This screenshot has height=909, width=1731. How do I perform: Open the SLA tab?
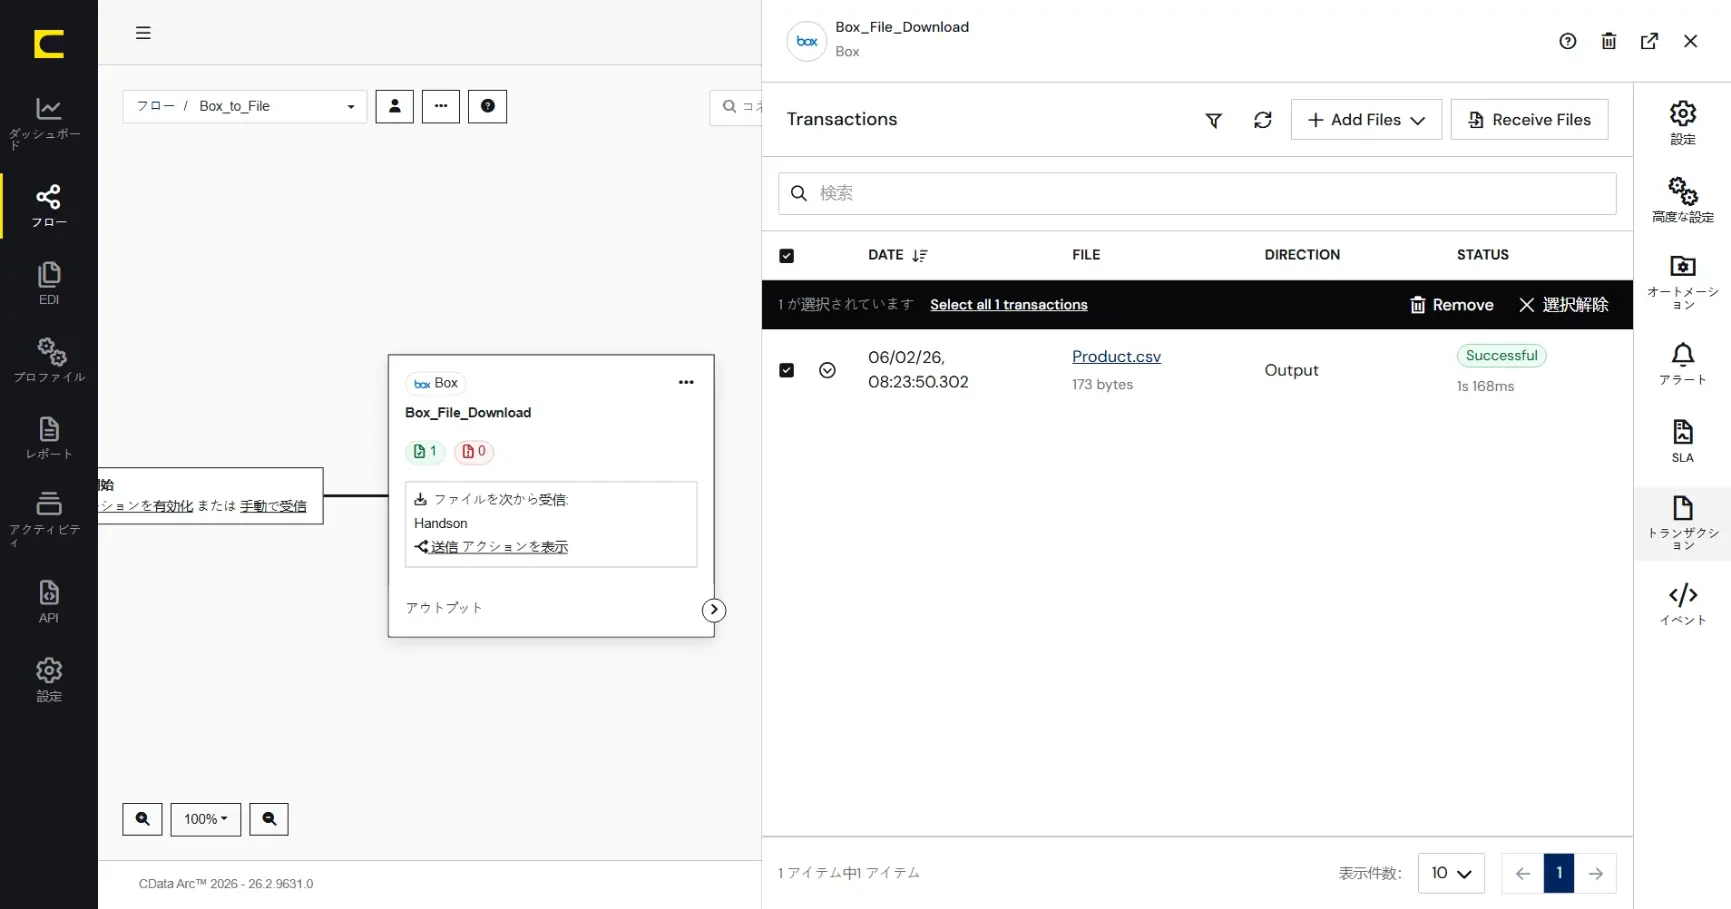point(1683,441)
